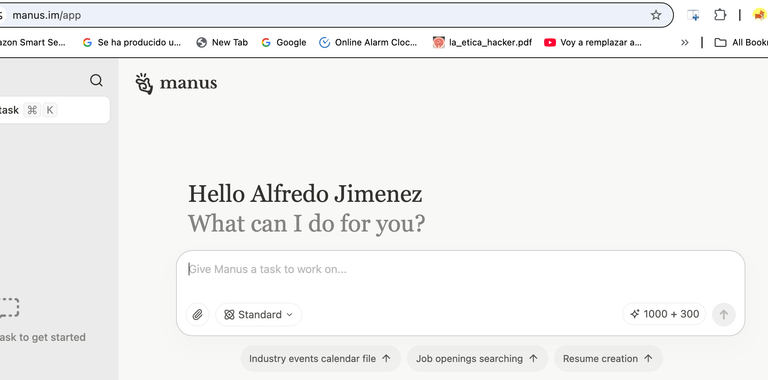Click the Manus hand logo

[144, 84]
